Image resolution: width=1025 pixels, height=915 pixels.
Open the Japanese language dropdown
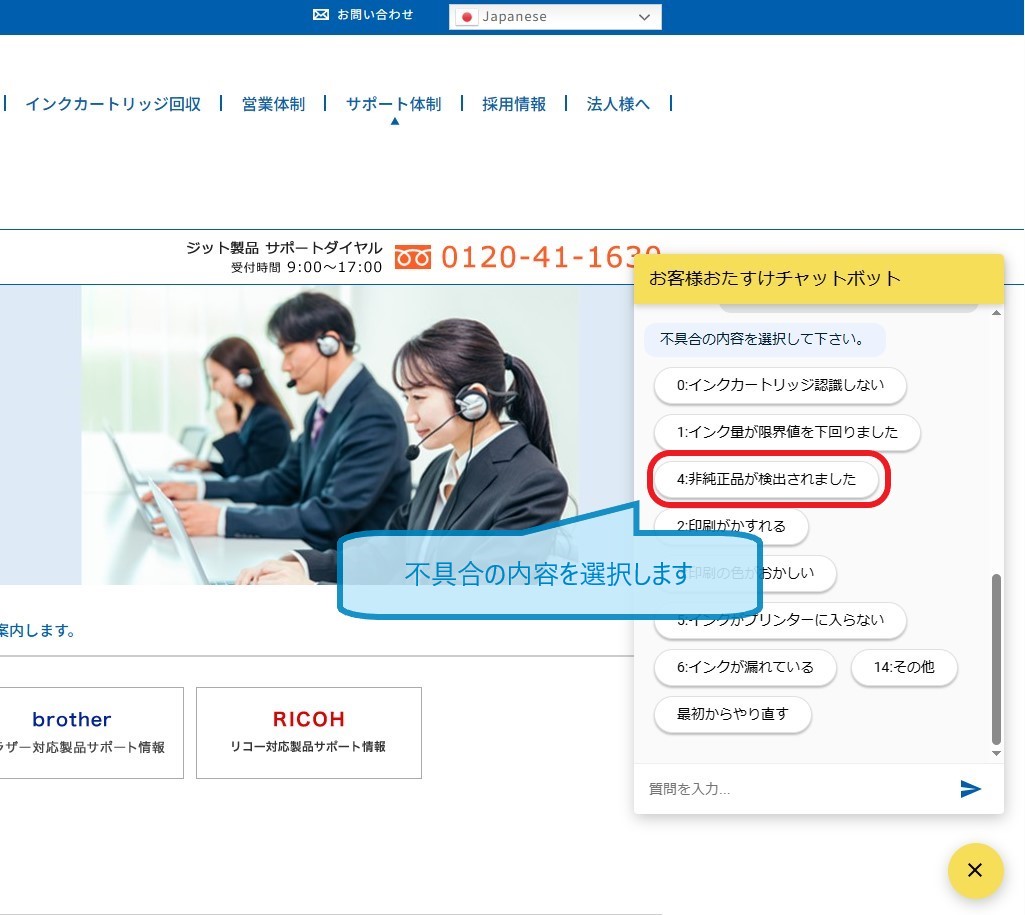pyautogui.click(x=555, y=17)
